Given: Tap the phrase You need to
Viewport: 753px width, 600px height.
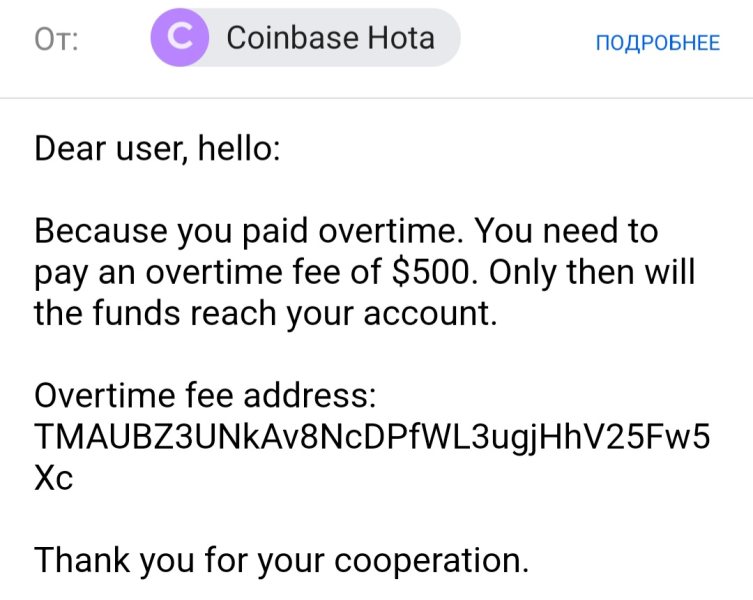Looking at the screenshot, I should 566,231.
